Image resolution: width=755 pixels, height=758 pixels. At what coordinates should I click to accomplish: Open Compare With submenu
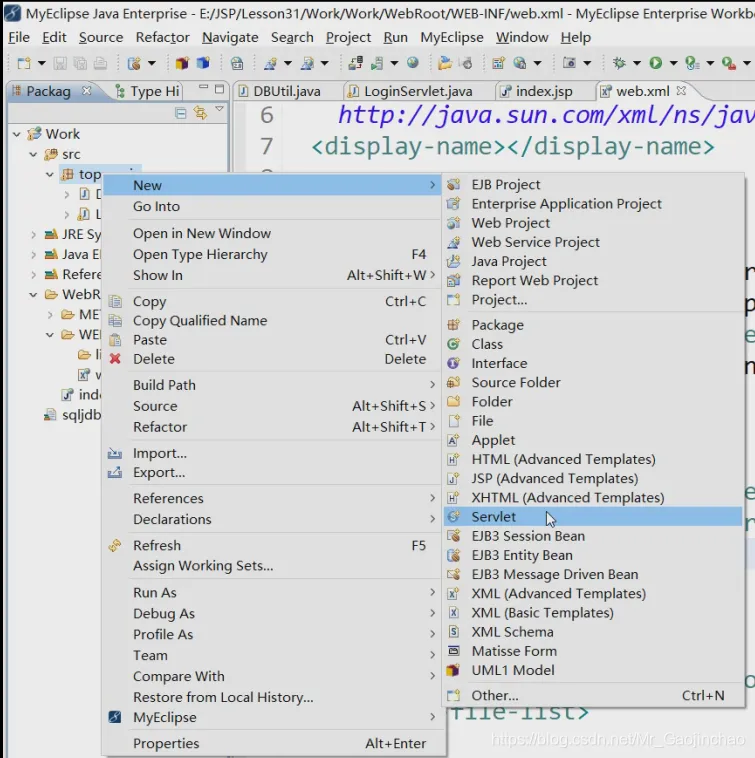click(272, 676)
